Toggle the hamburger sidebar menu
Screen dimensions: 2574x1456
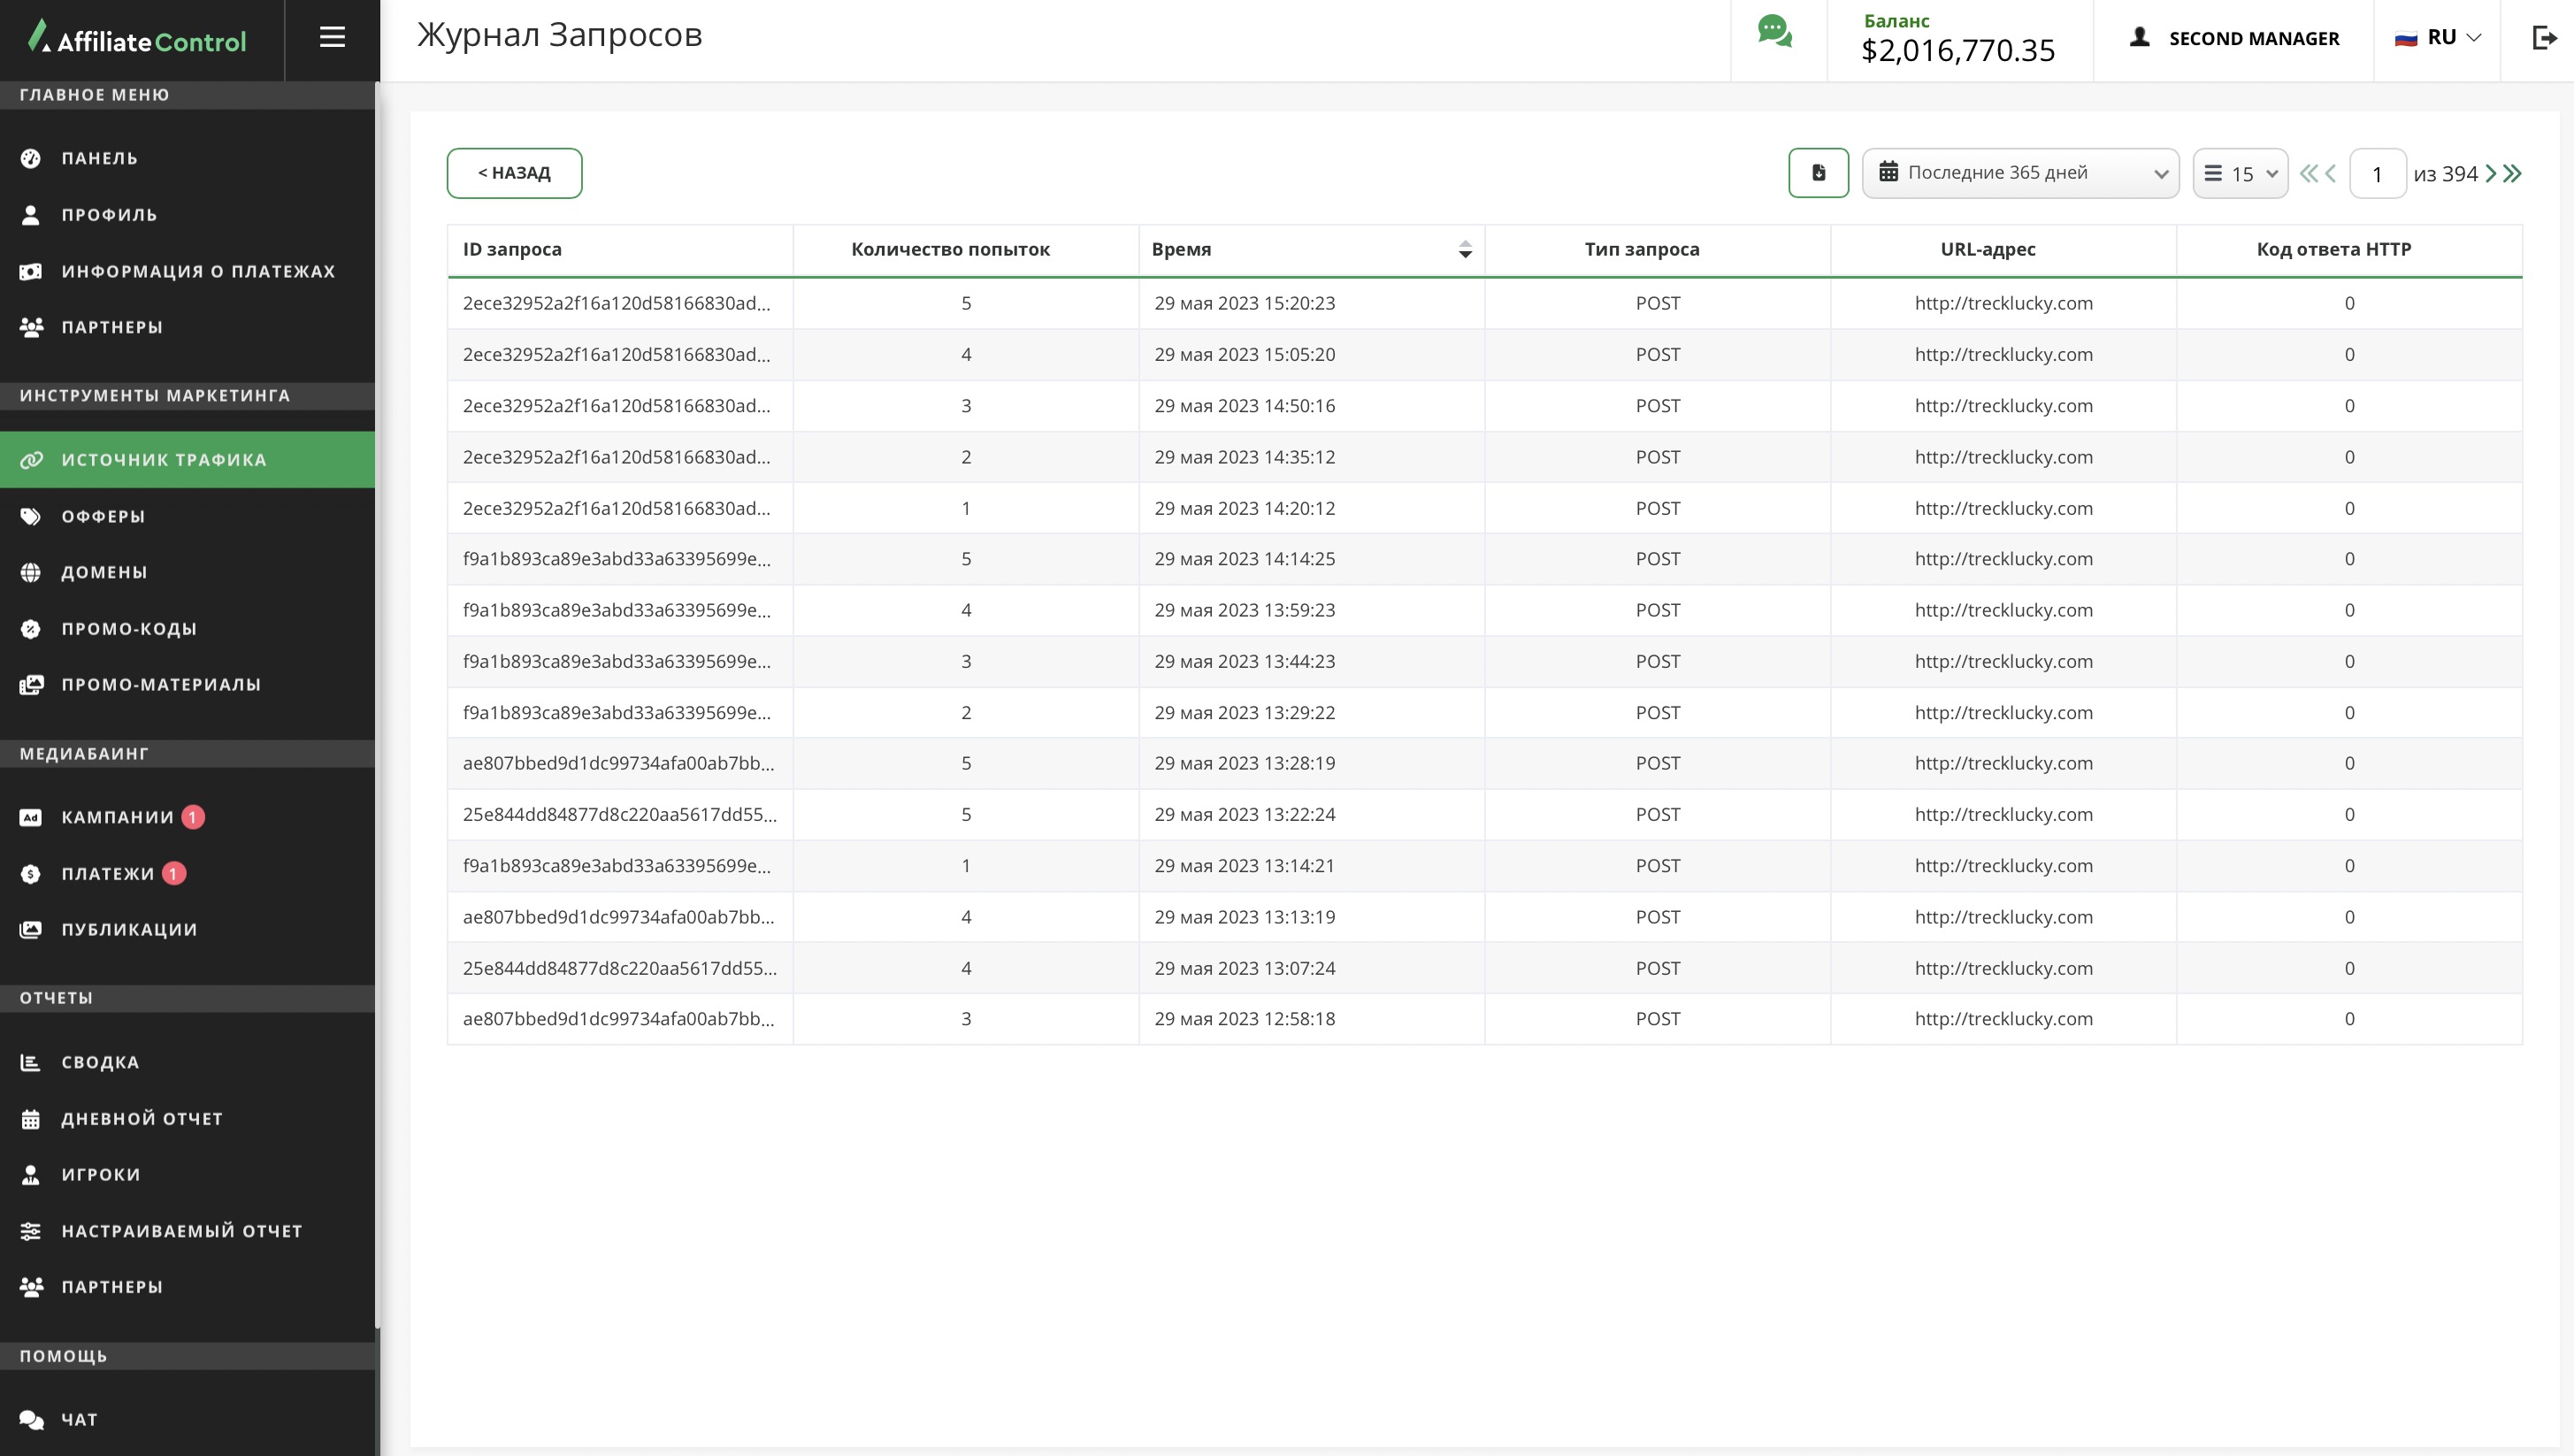332,38
